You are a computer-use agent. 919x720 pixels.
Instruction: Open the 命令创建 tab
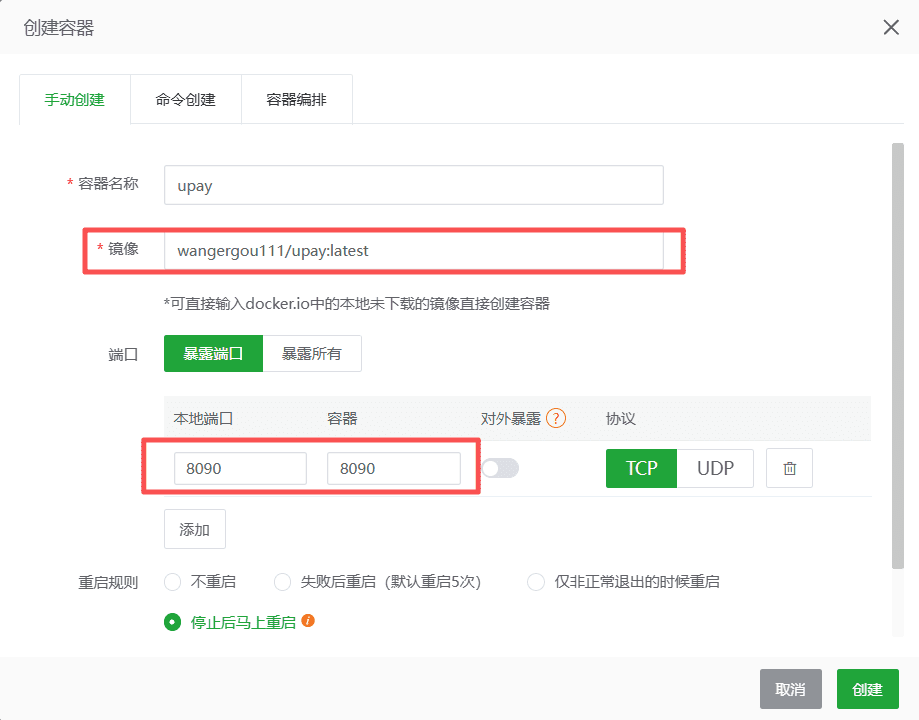point(186,100)
